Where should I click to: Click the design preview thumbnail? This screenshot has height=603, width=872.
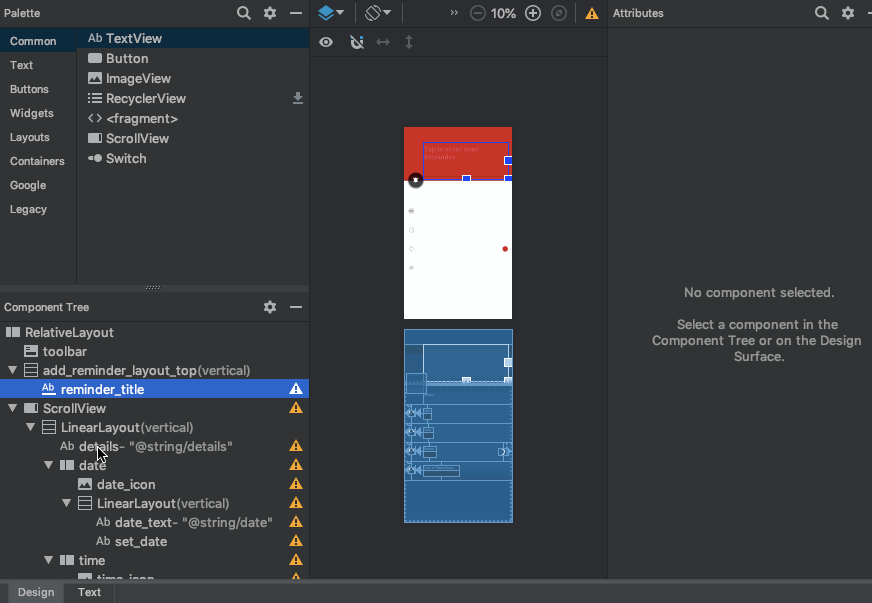[x=458, y=223]
